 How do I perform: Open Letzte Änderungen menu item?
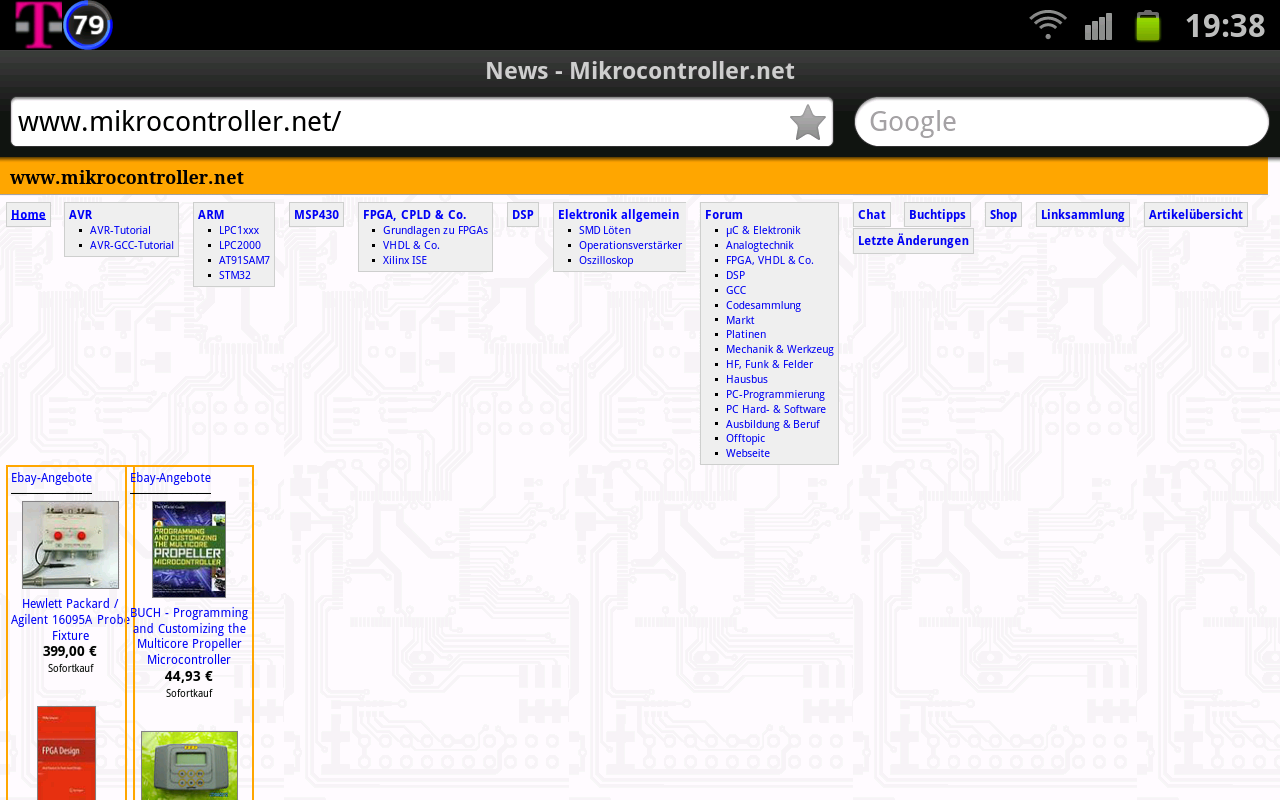click(913, 240)
